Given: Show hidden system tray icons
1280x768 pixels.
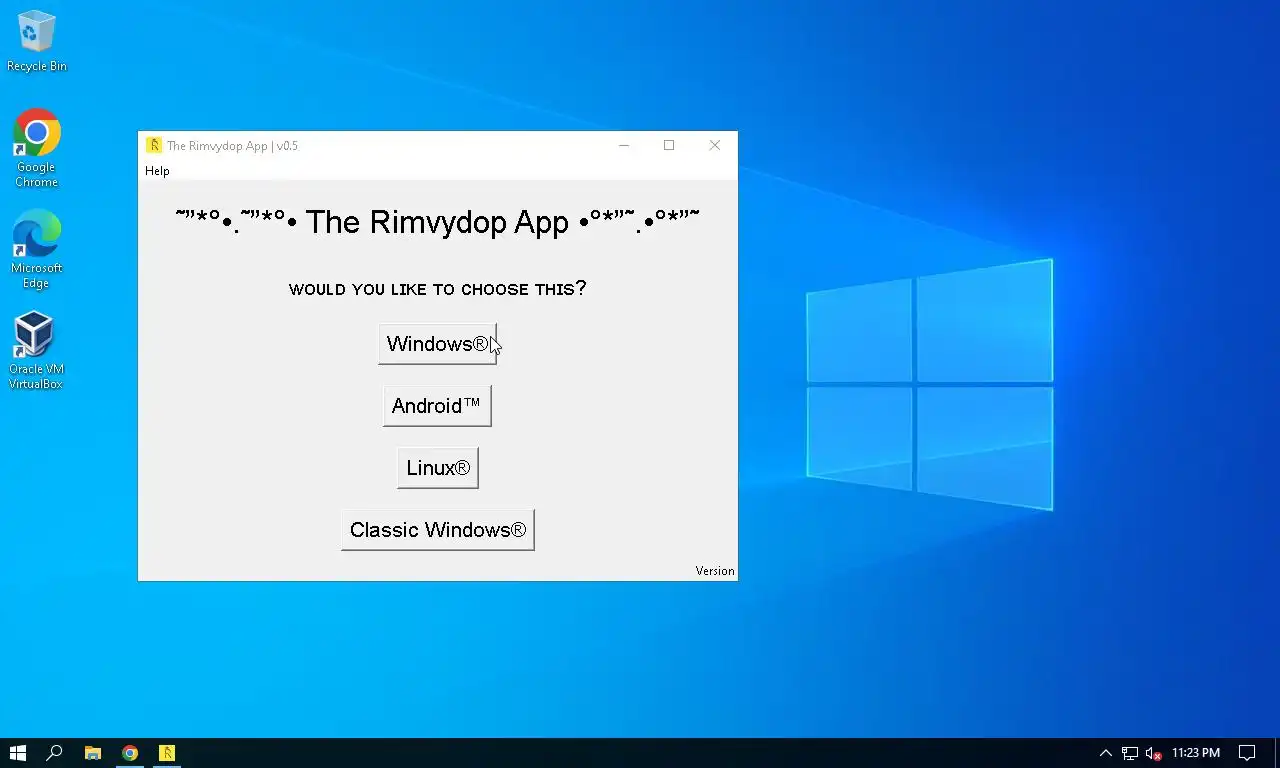Looking at the screenshot, I should [1105, 753].
